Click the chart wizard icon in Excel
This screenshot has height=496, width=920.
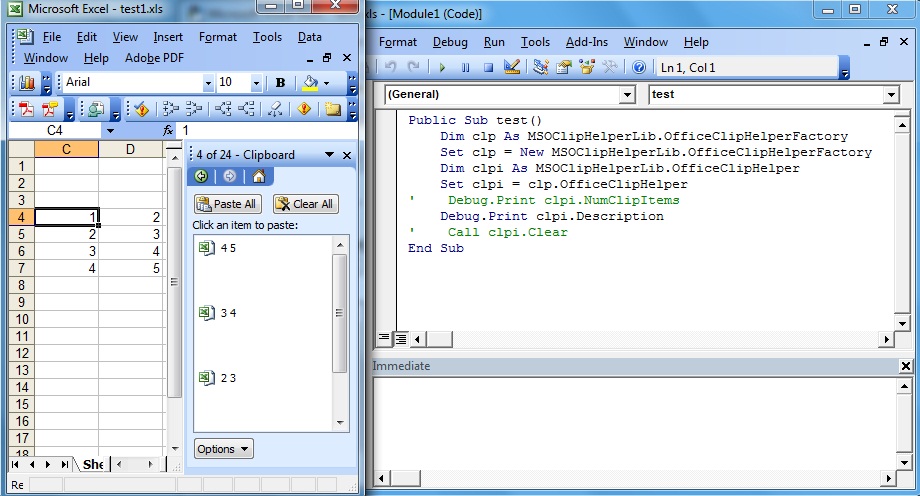[27, 83]
